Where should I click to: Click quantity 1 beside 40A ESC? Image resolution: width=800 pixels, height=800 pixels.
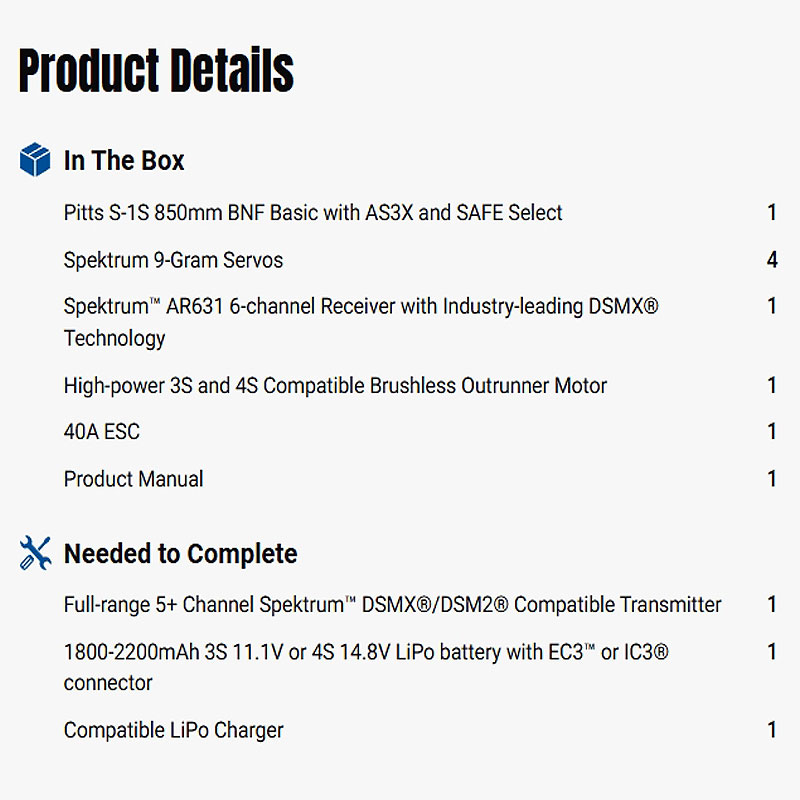point(772,432)
